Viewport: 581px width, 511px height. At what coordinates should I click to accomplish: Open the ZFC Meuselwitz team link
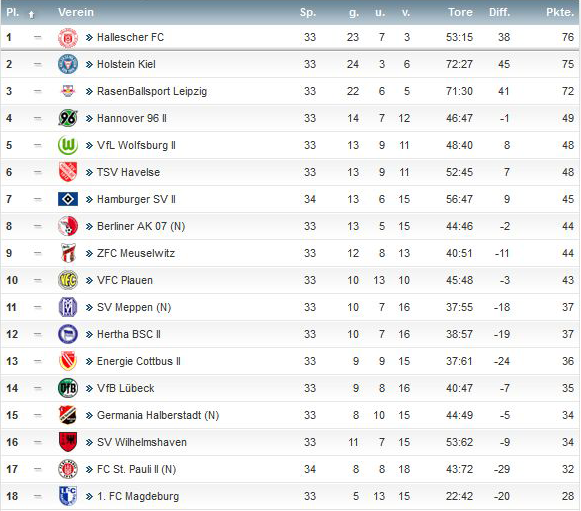click(136, 253)
